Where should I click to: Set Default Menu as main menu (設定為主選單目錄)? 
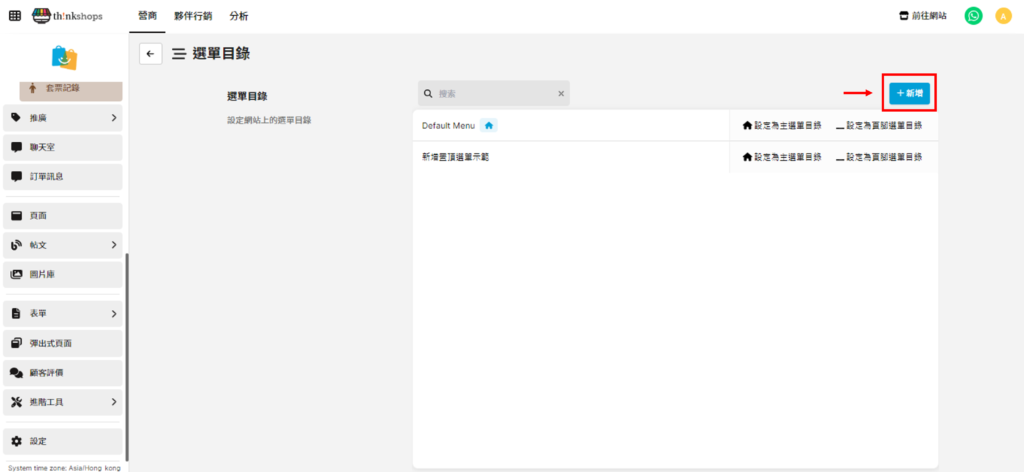782,126
